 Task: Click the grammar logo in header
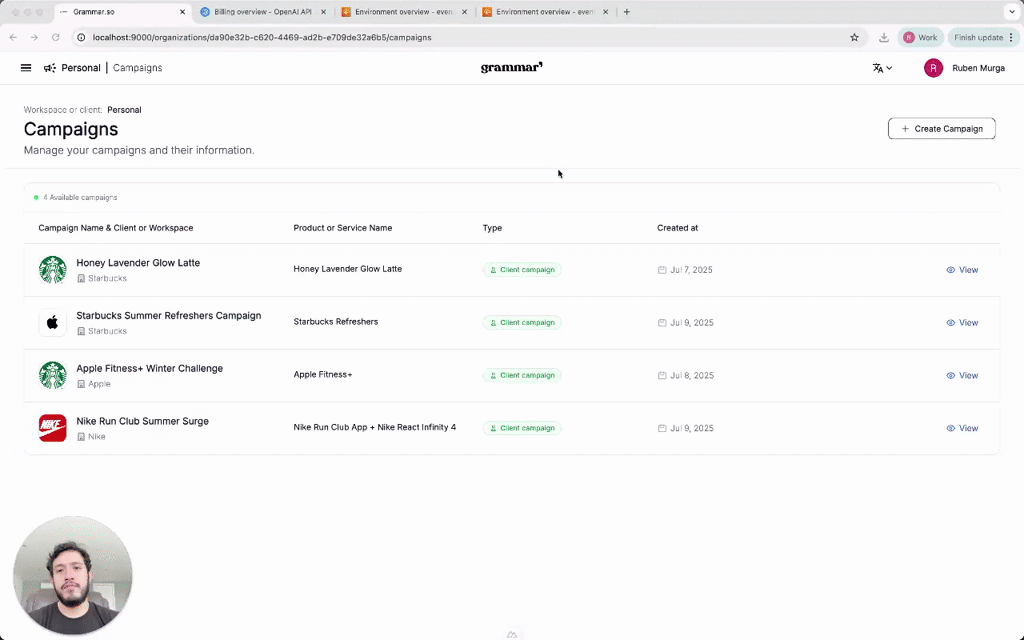coord(512,67)
